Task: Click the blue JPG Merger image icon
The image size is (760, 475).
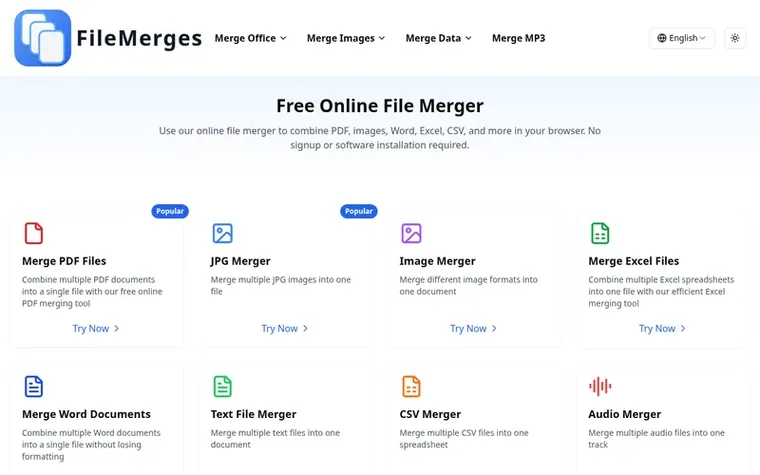Action: [222, 233]
